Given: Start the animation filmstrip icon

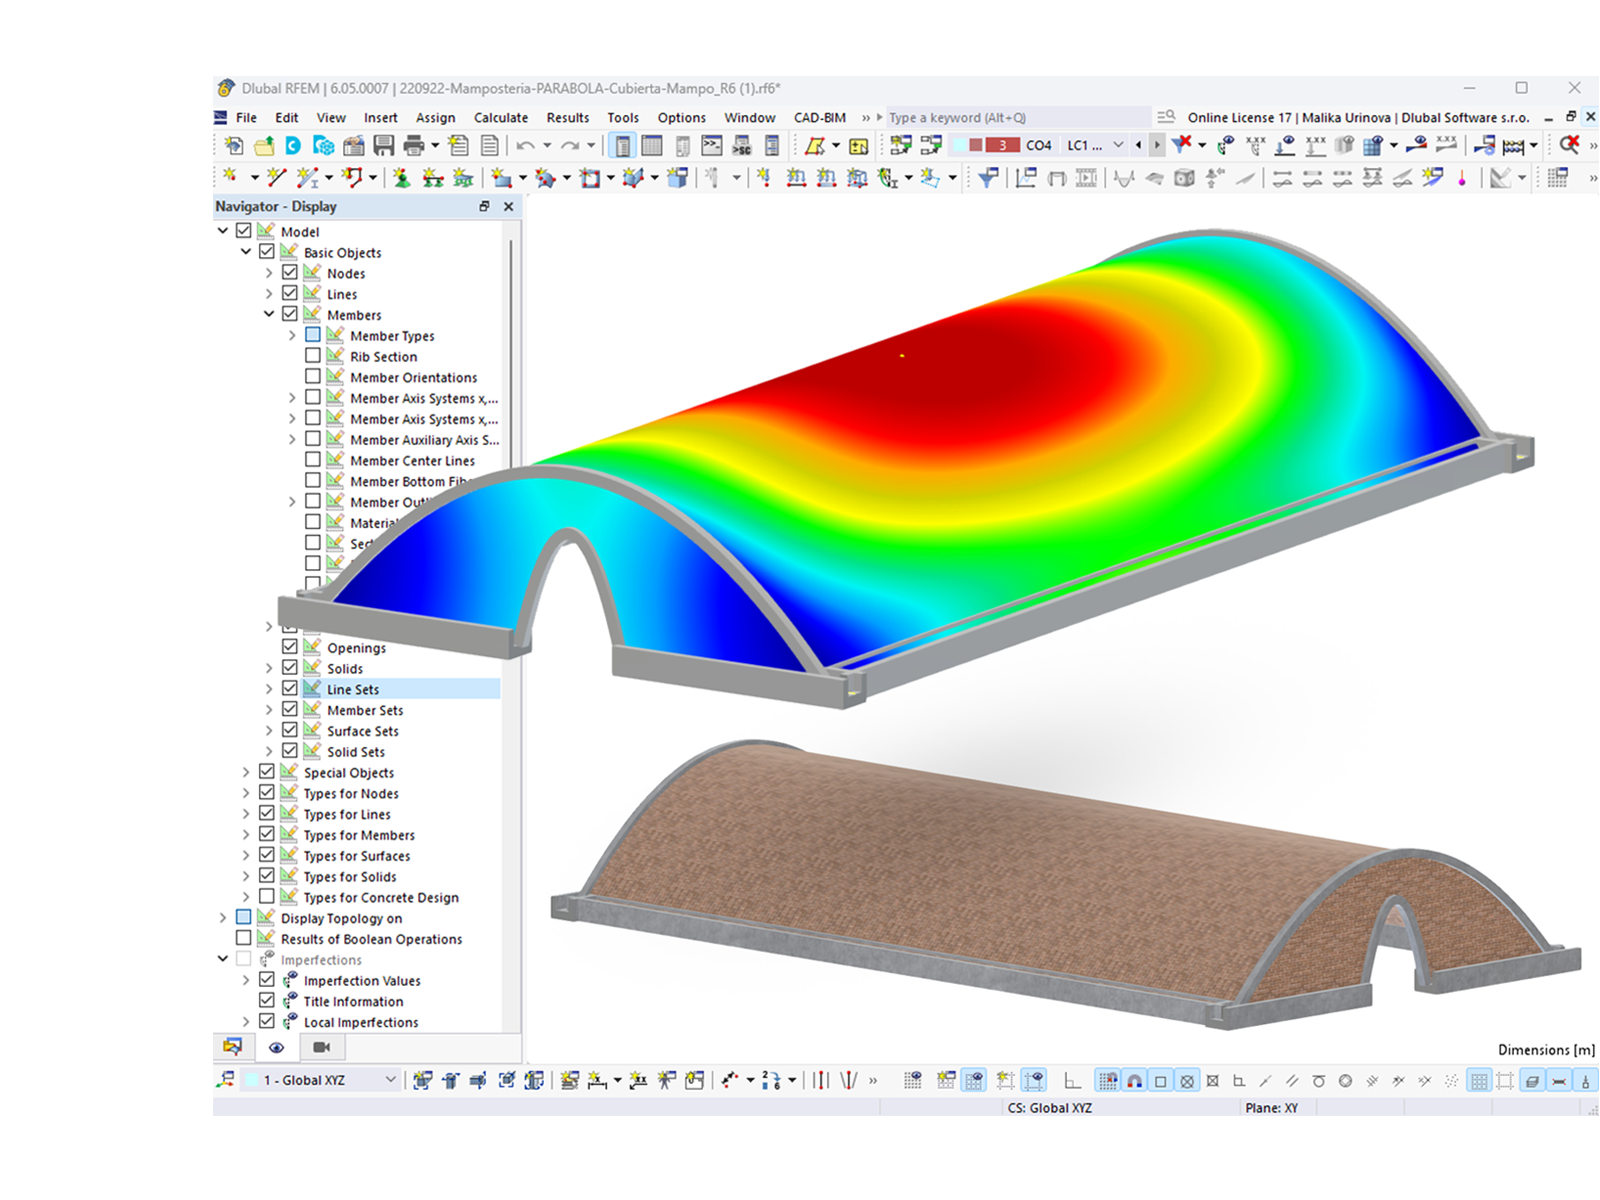Looking at the screenshot, I should click(x=1084, y=178).
